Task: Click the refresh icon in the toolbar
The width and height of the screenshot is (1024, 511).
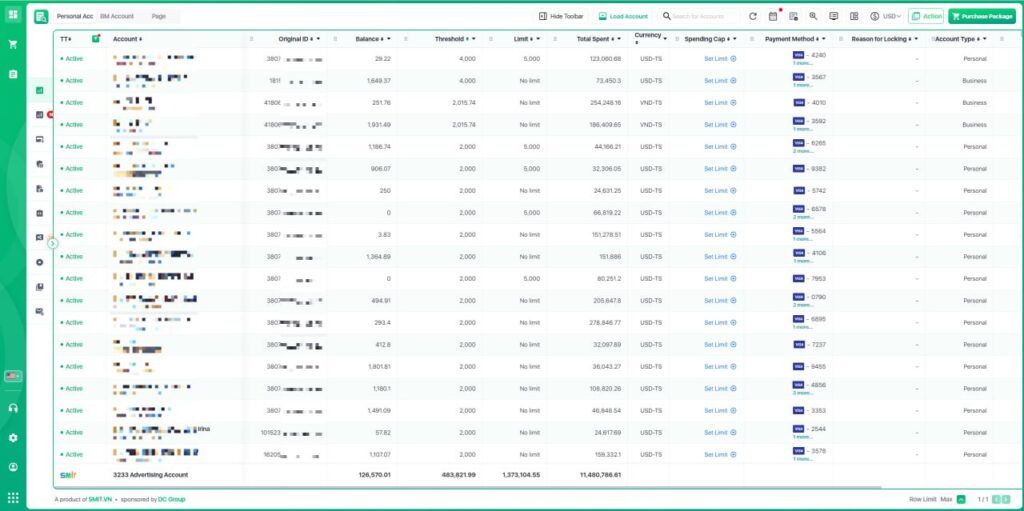Action: pos(753,16)
